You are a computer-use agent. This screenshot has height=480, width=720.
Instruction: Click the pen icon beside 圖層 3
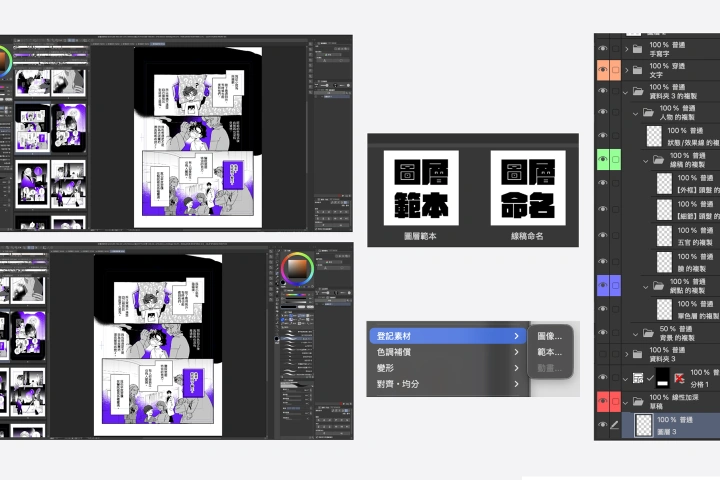(x=614, y=425)
